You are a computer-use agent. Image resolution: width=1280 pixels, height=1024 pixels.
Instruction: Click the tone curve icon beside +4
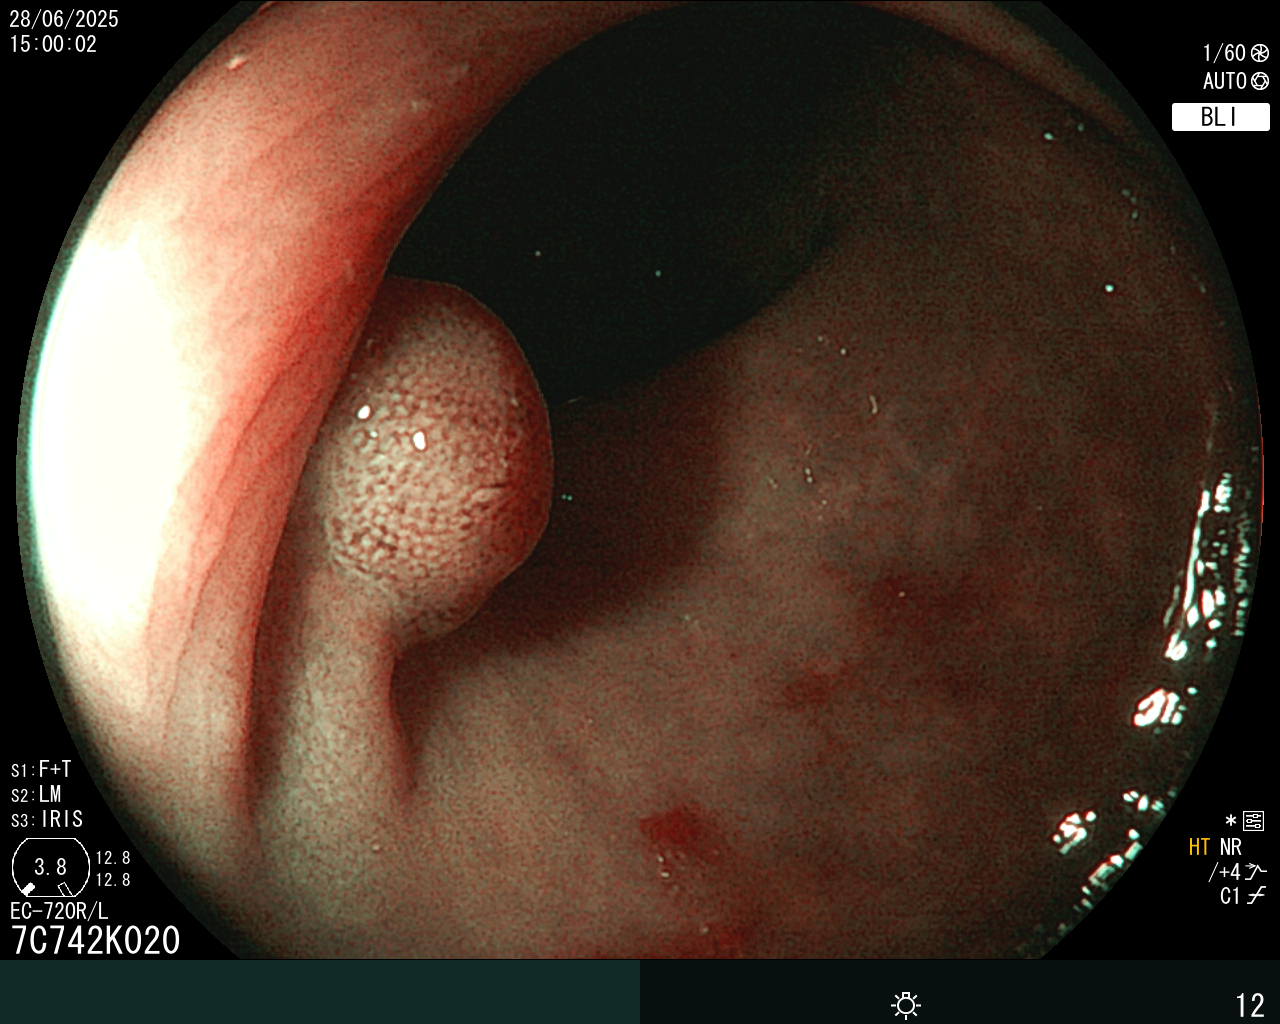(1256, 871)
